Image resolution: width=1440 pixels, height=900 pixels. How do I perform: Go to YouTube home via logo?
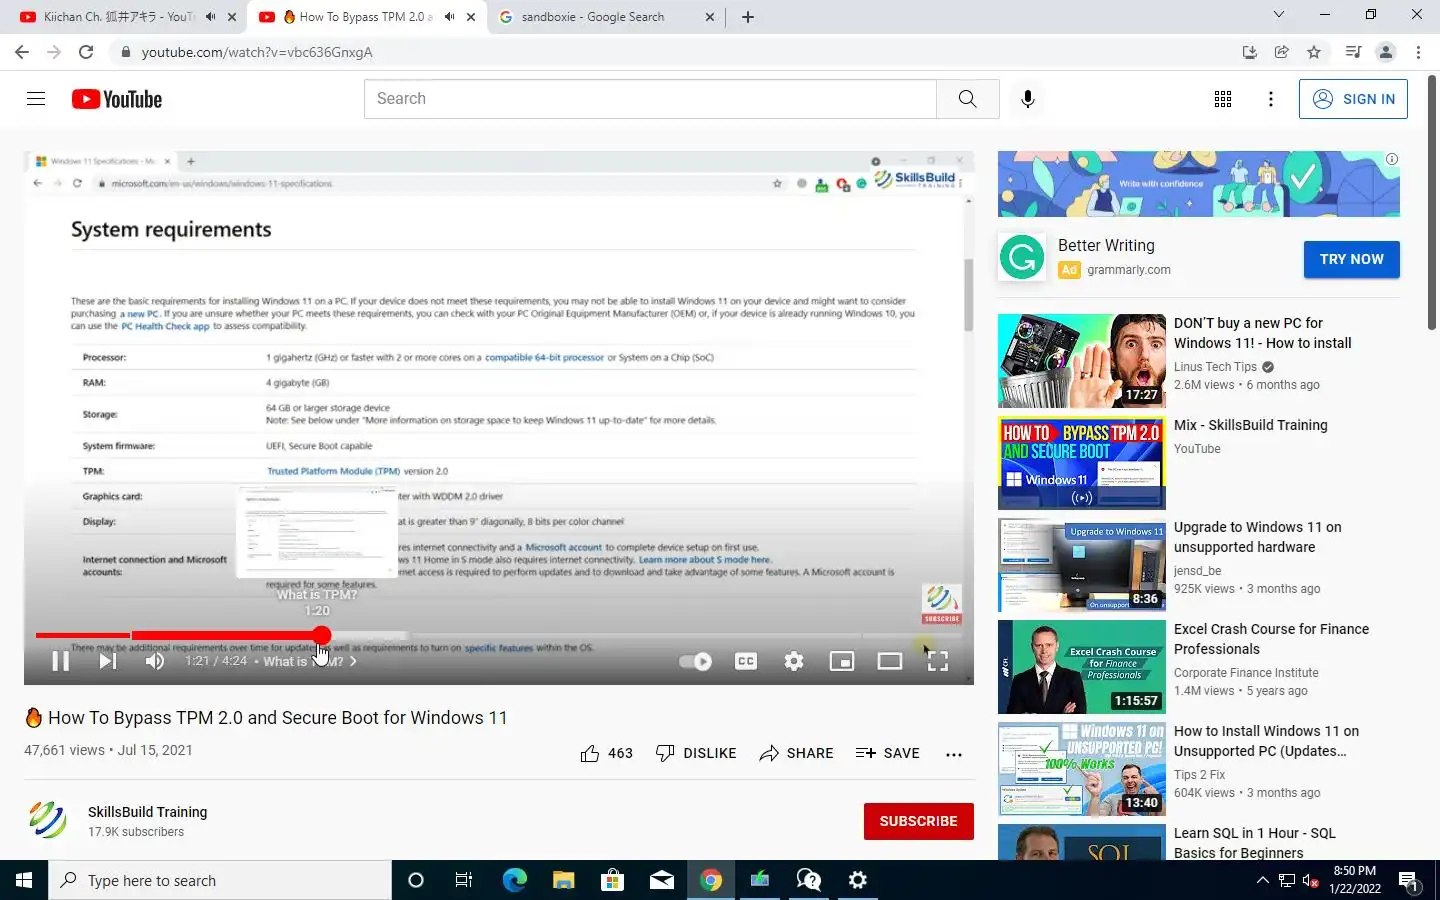(x=117, y=99)
